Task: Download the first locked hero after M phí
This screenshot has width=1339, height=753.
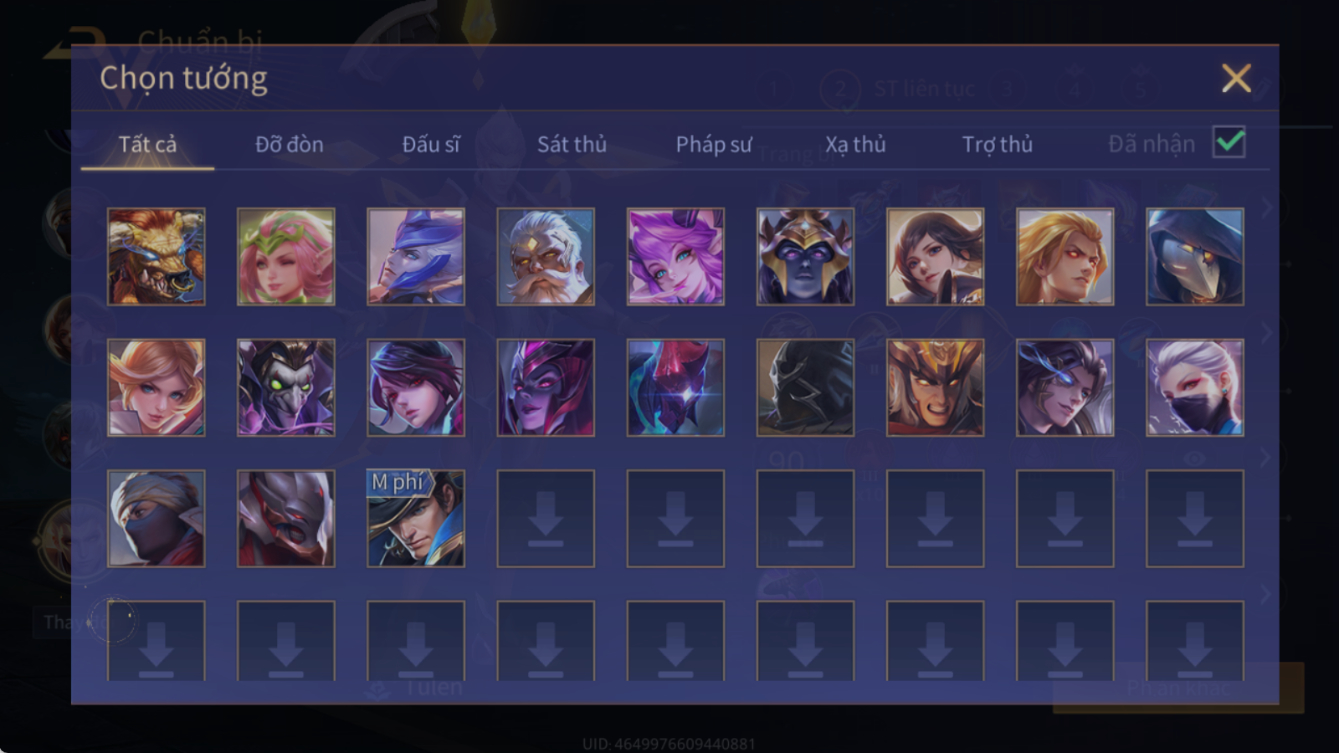Action: 546,519
